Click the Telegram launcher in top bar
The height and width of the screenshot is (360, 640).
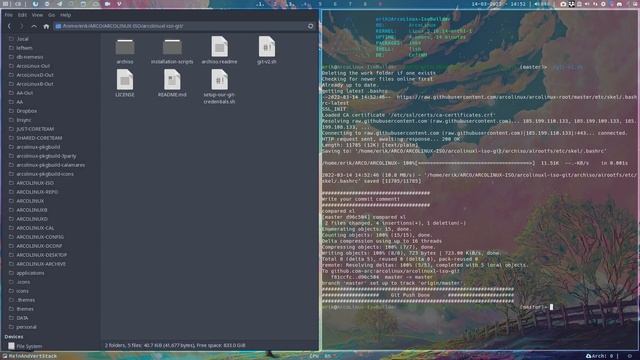tap(60, 4)
